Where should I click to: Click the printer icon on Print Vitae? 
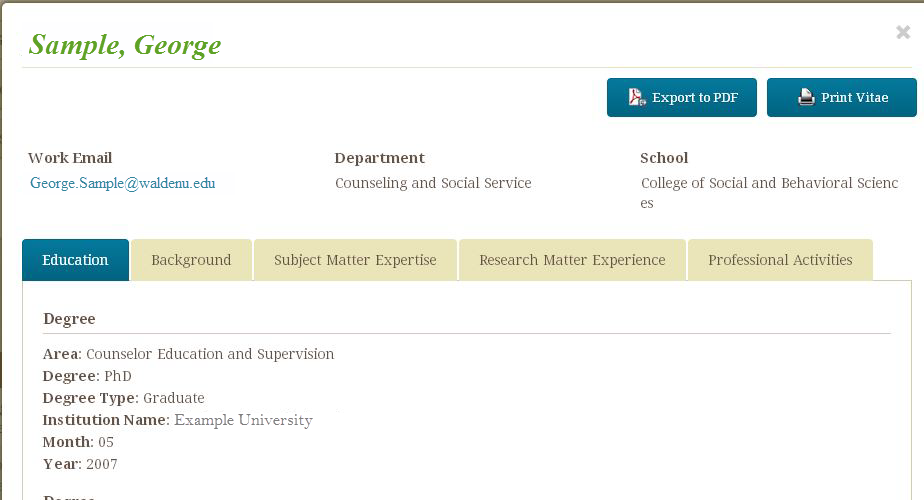coord(806,97)
